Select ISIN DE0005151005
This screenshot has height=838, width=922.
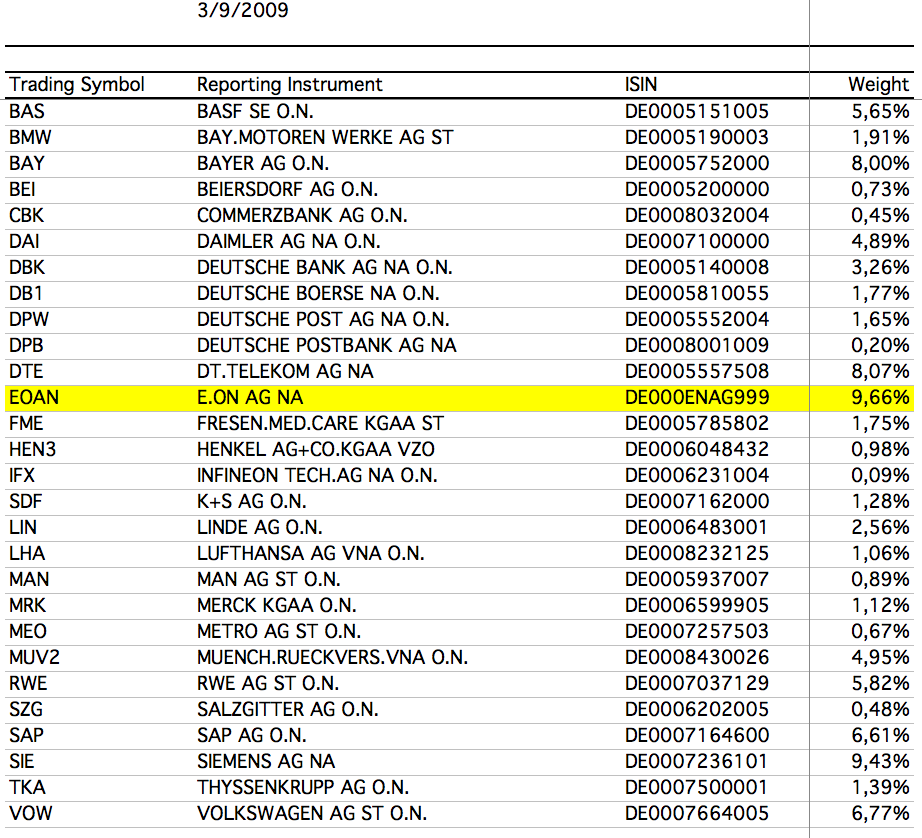697,112
